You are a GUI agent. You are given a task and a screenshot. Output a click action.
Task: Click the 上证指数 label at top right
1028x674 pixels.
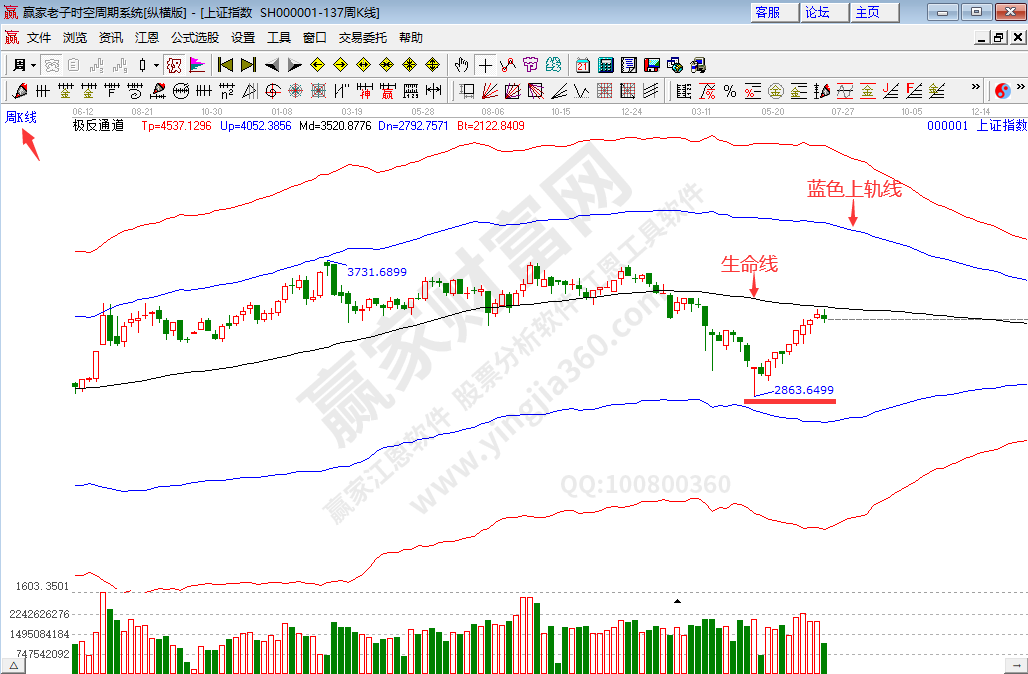[x=1000, y=126]
